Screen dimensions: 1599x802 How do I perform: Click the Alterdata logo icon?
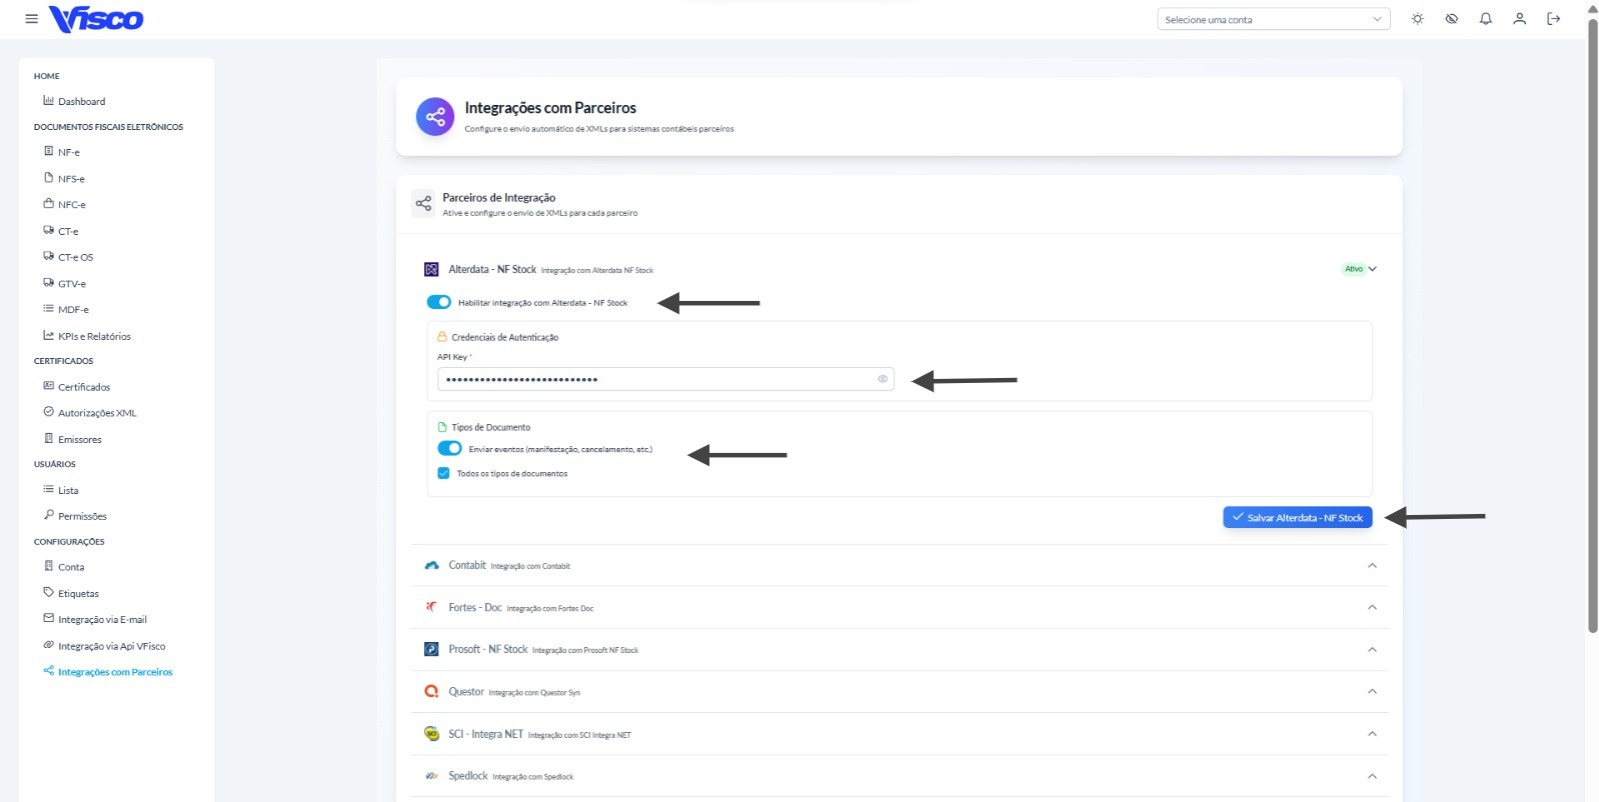click(431, 269)
